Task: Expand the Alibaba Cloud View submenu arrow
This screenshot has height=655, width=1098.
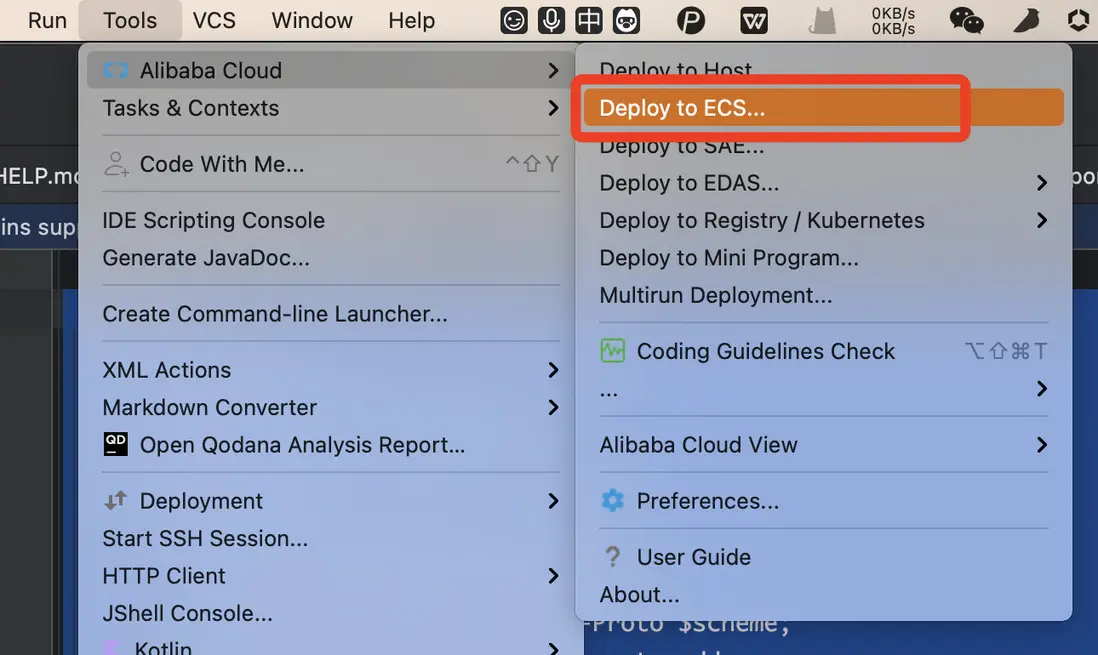Action: point(1042,445)
